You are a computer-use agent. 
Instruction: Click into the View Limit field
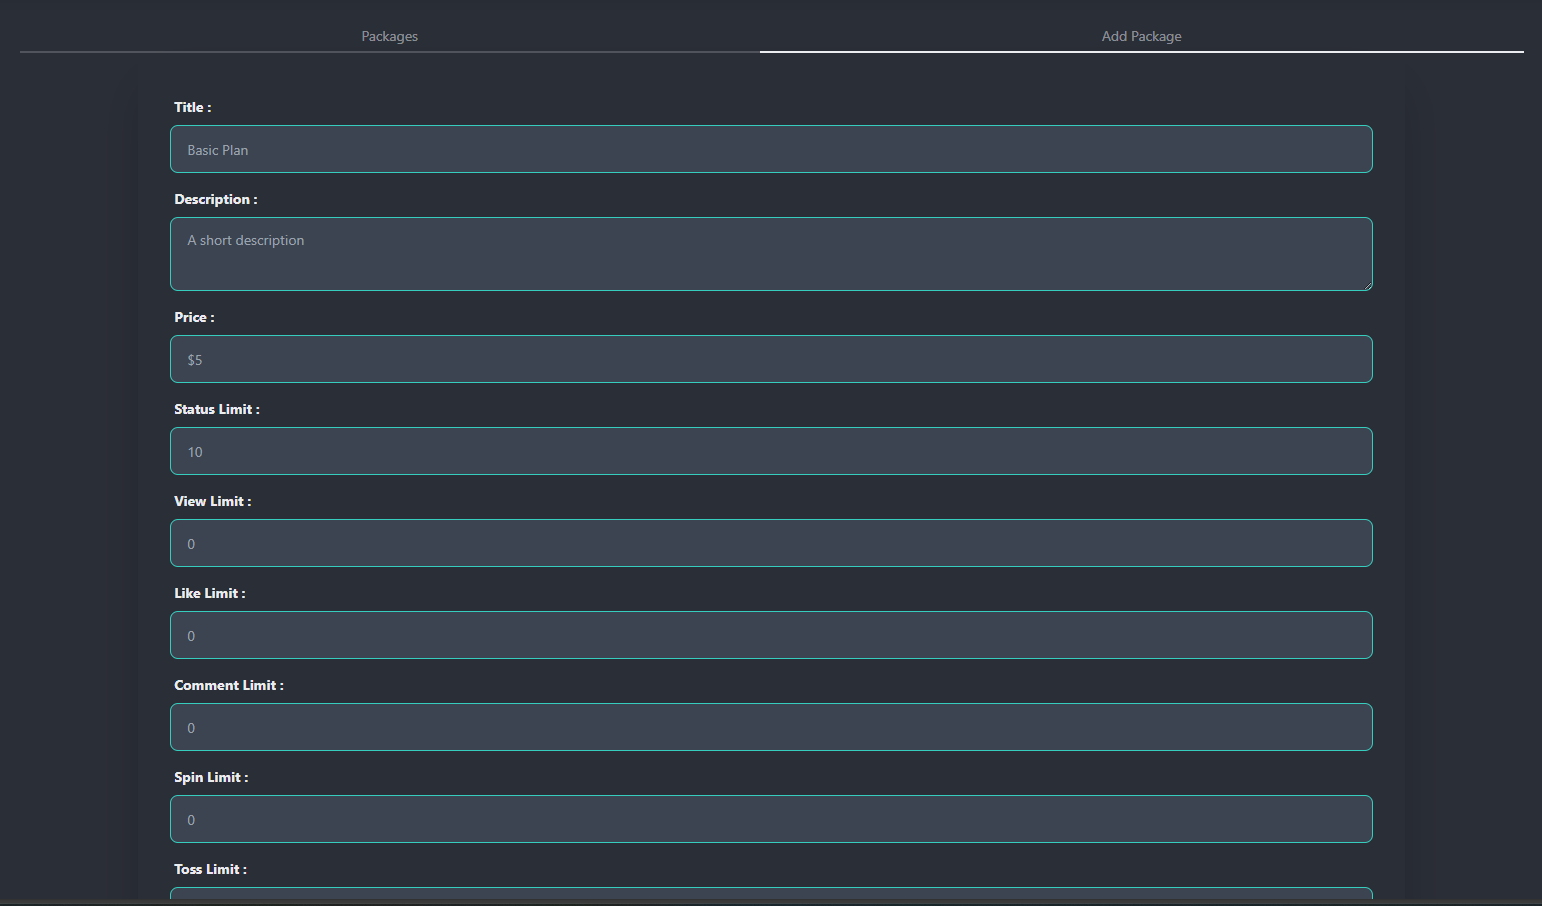click(x=770, y=543)
